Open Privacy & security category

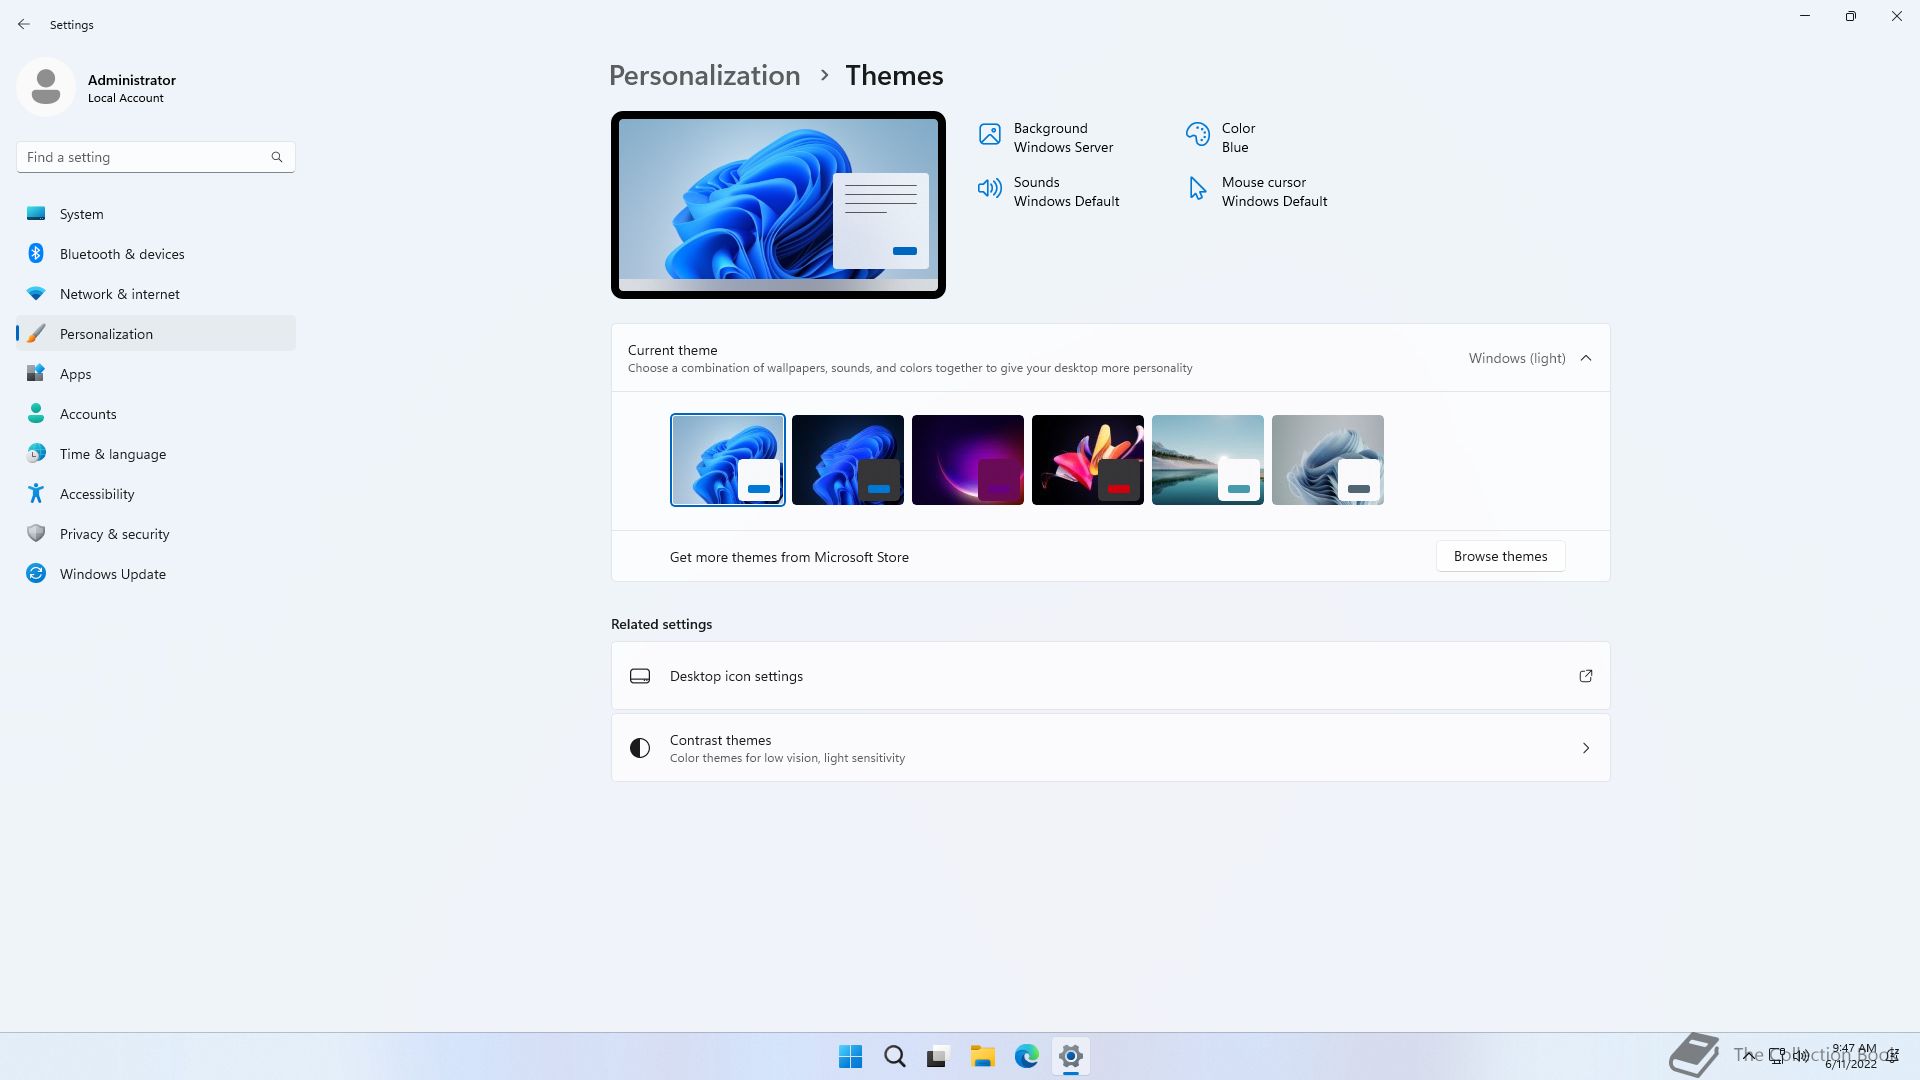[x=114, y=534]
